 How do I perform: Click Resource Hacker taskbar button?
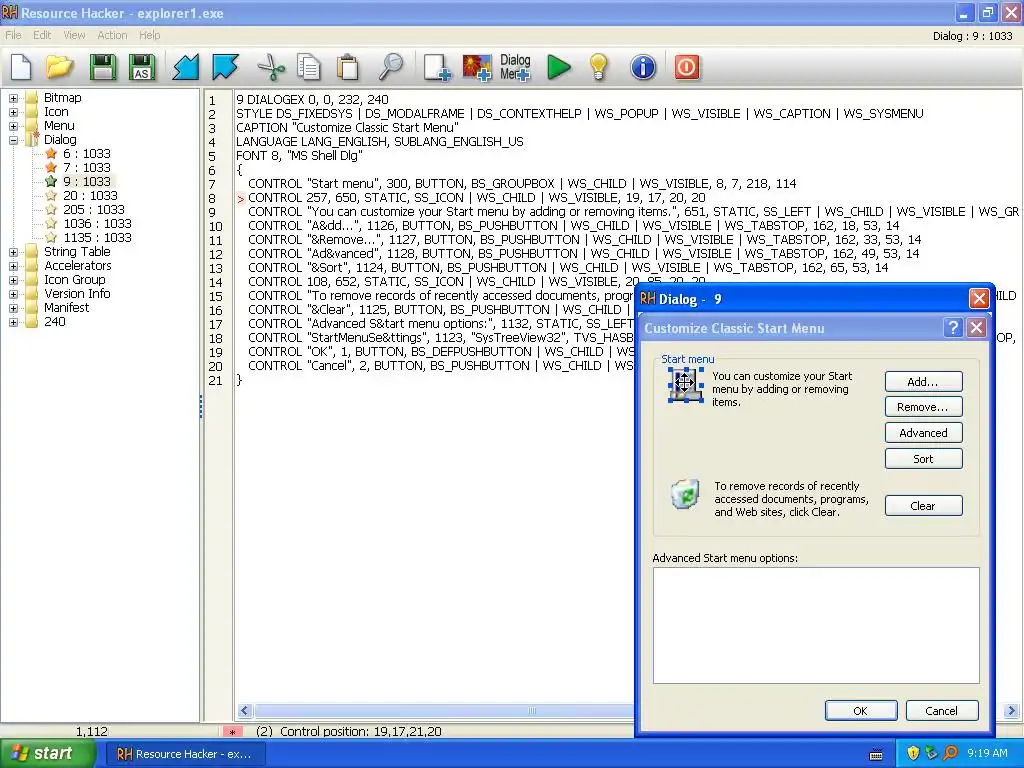[x=185, y=754]
